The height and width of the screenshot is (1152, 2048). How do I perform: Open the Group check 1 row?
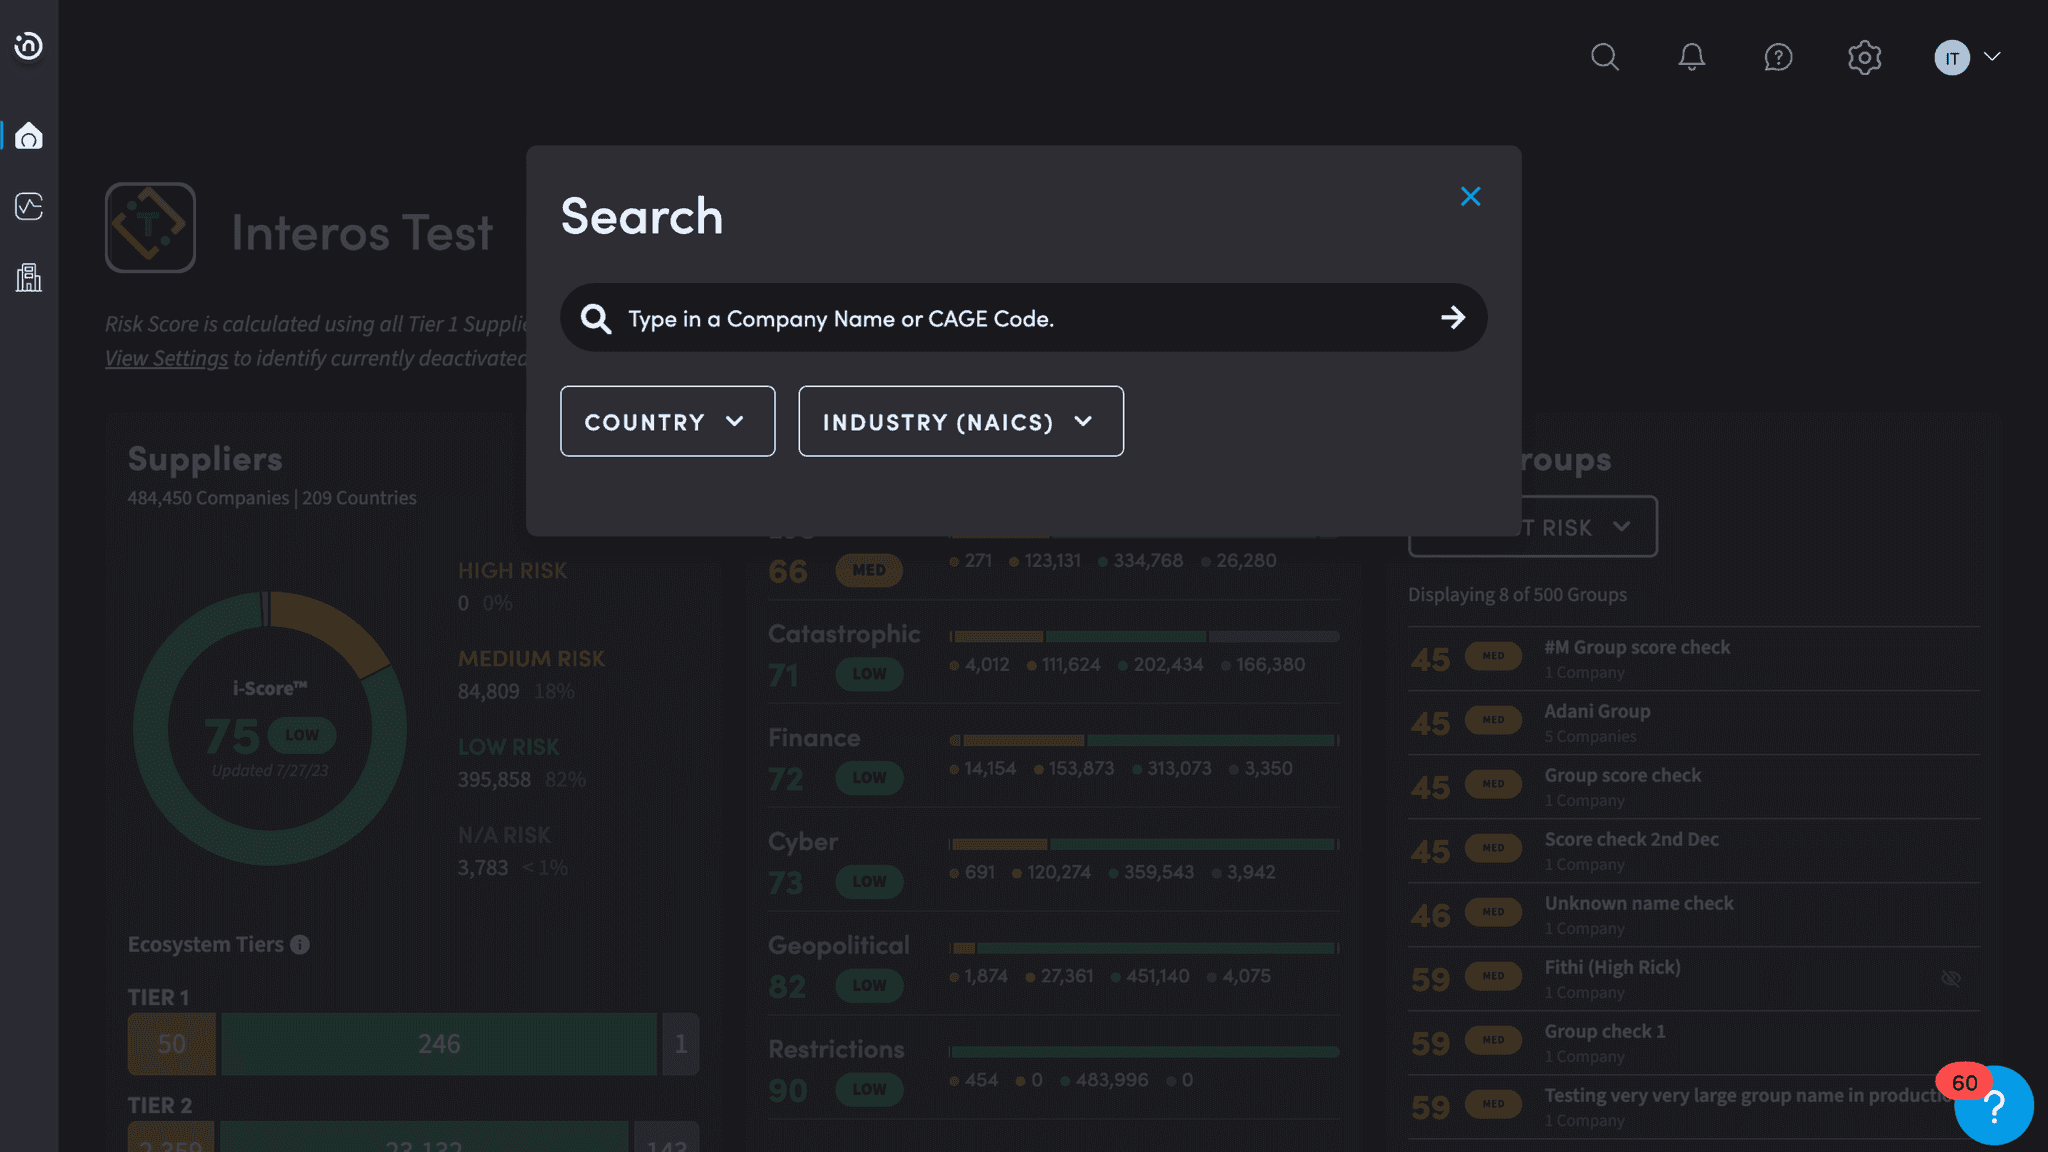(x=1694, y=1042)
